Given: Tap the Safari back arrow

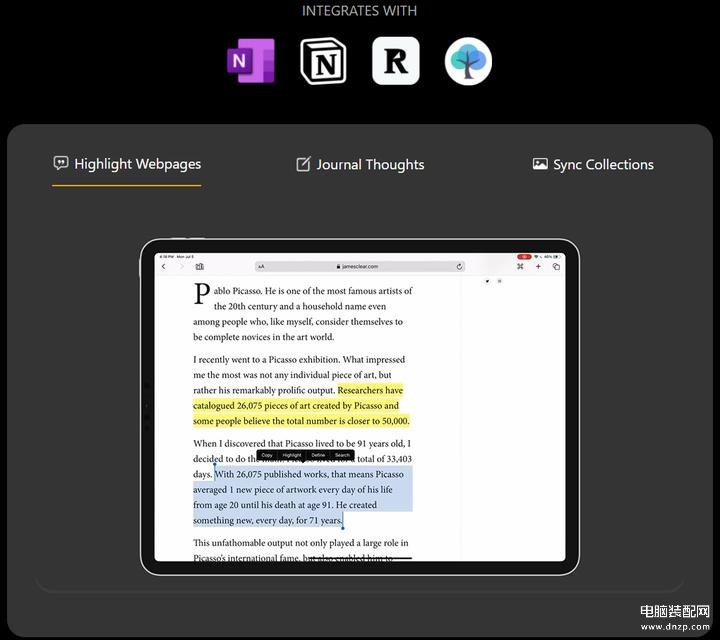Looking at the screenshot, I should tap(163, 267).
